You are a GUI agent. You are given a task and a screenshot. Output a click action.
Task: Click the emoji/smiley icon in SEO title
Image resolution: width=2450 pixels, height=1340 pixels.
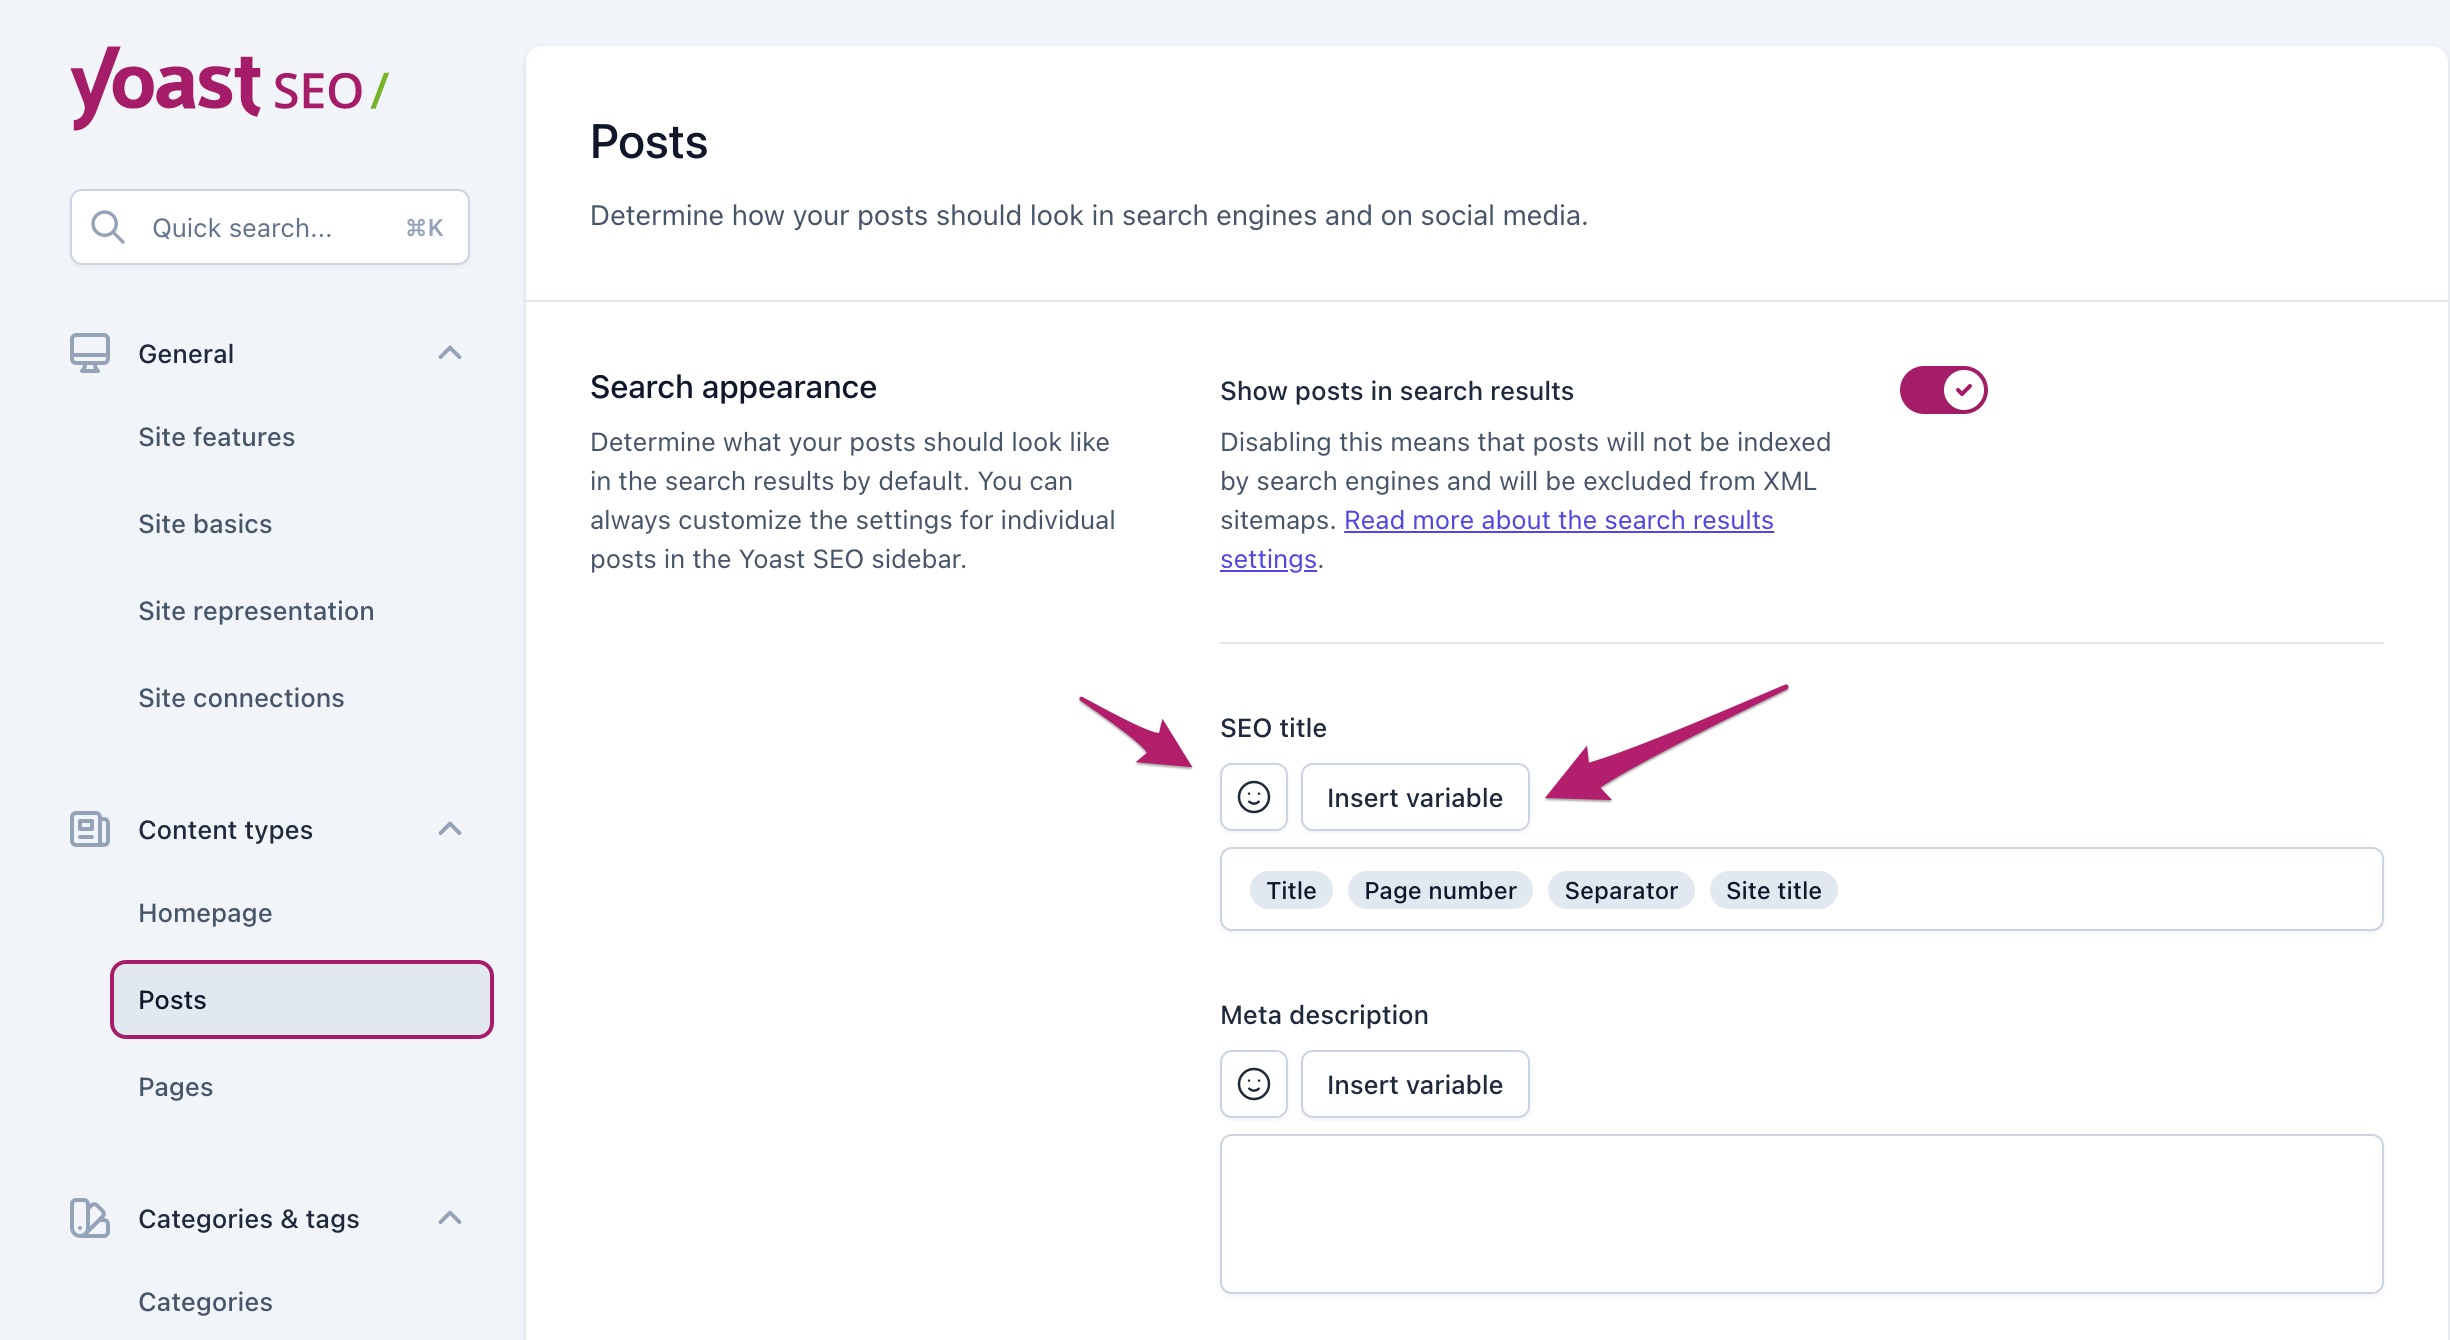[x=1254, y=797]
